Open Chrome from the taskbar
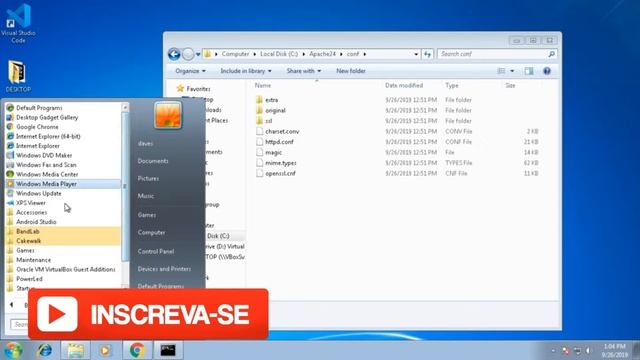 click(x=137, y=350)
